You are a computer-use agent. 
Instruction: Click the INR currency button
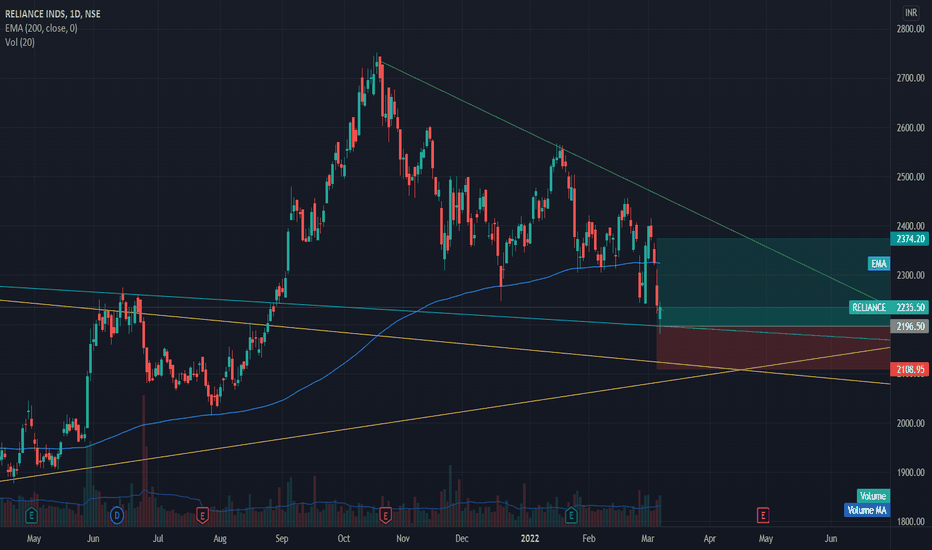click(x=911, y=12)
